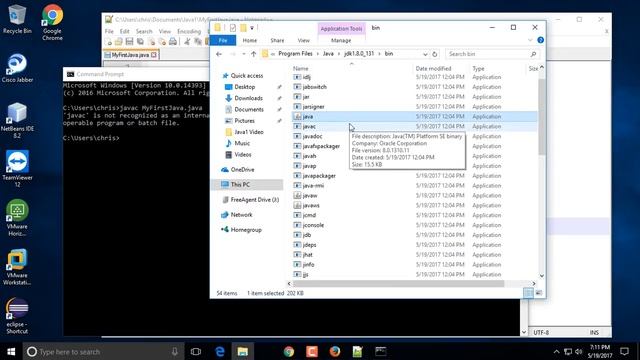Select OneDrive in navigation pane
Viewport: 640px width, 360px height.
(x=242, y=170)
